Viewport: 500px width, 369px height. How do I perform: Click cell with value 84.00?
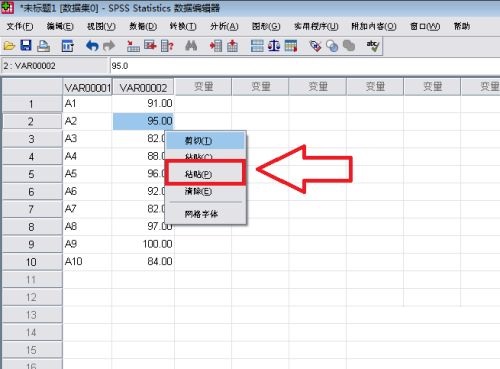click(143, 262)
